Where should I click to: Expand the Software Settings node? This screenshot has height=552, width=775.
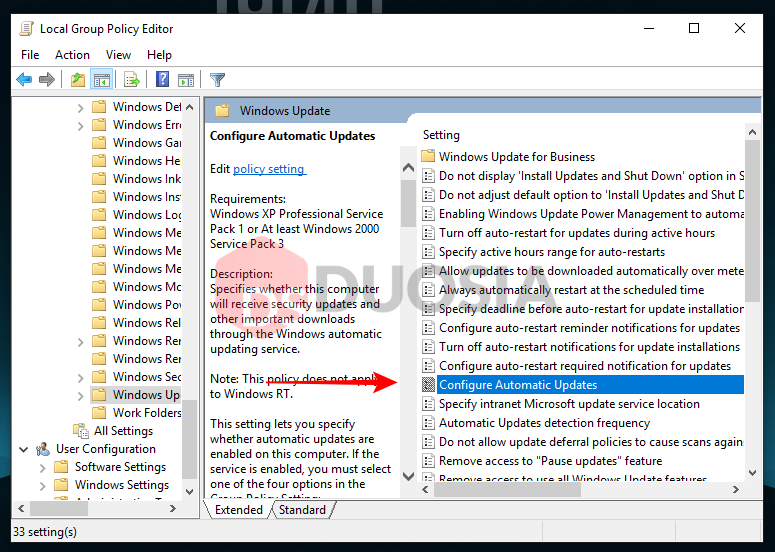coord(43,467)
